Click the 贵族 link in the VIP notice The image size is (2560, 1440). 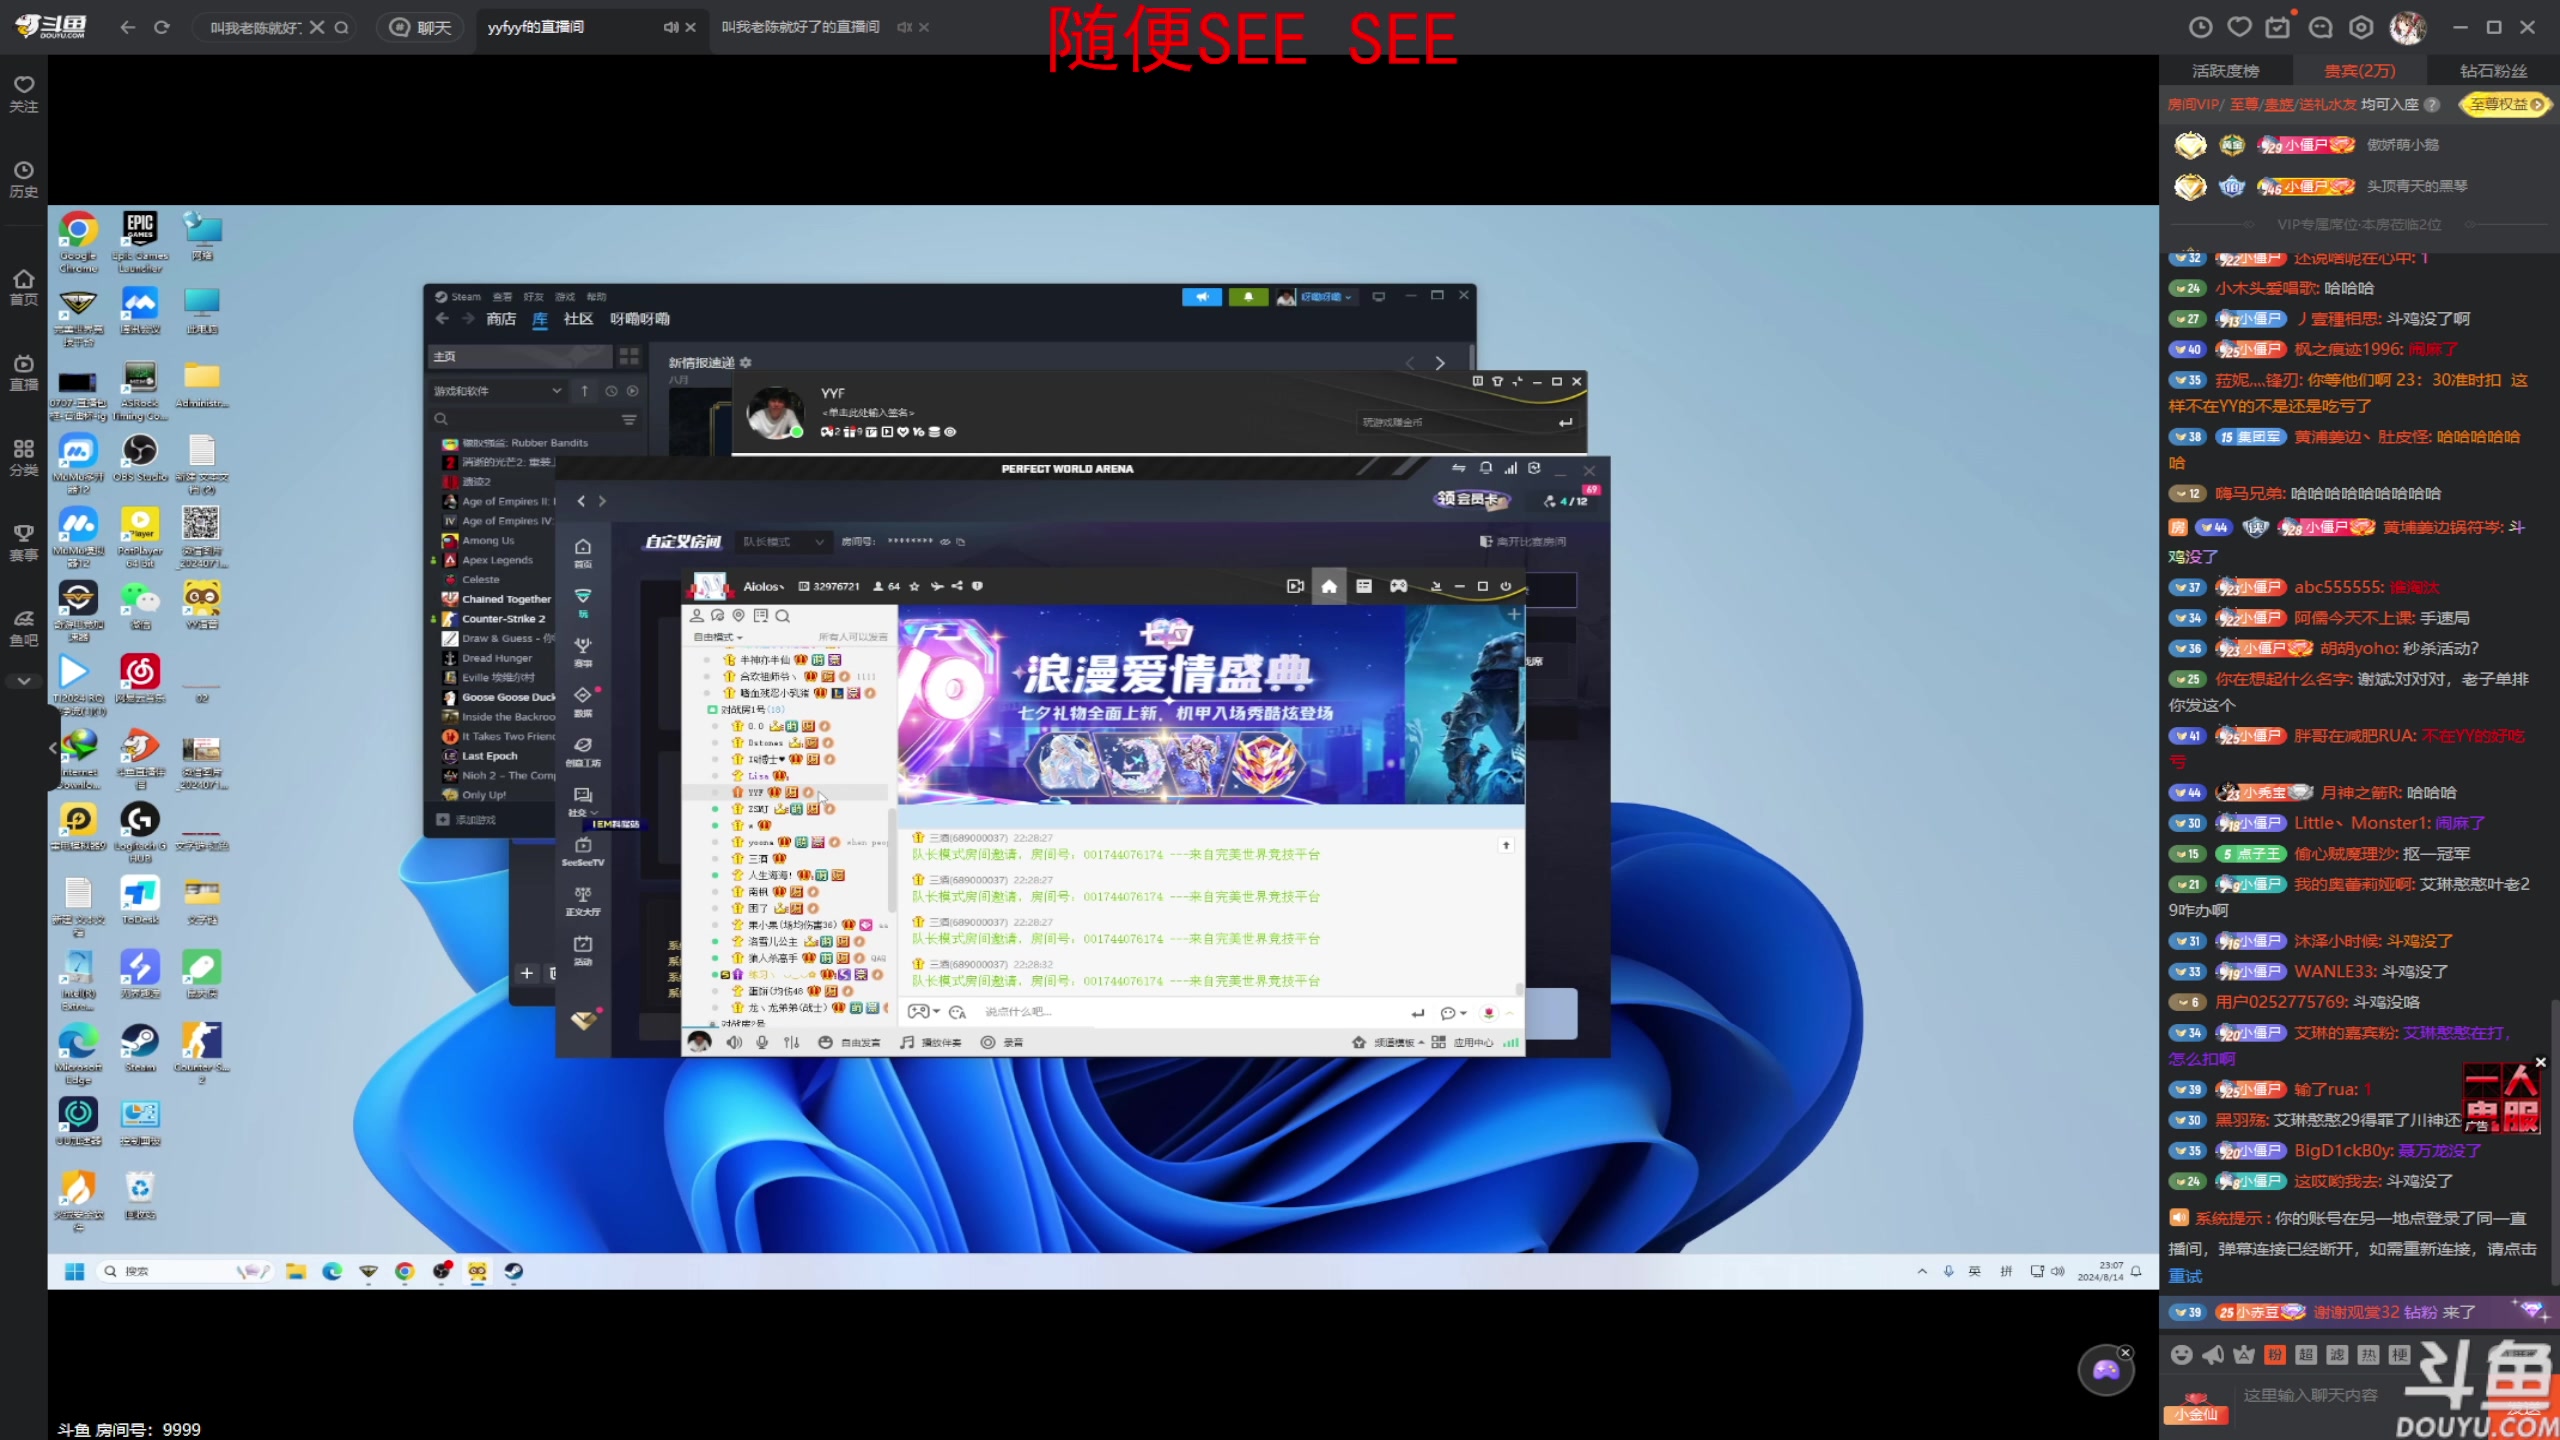point(2279,105)
